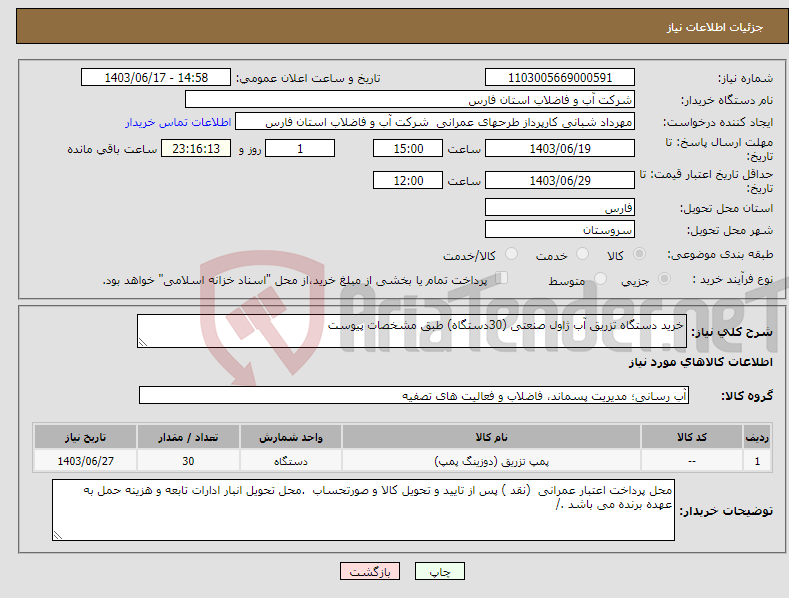Click the remaining days field showing 1
Viewport: 789px width, 598px height.
[300, 148]
